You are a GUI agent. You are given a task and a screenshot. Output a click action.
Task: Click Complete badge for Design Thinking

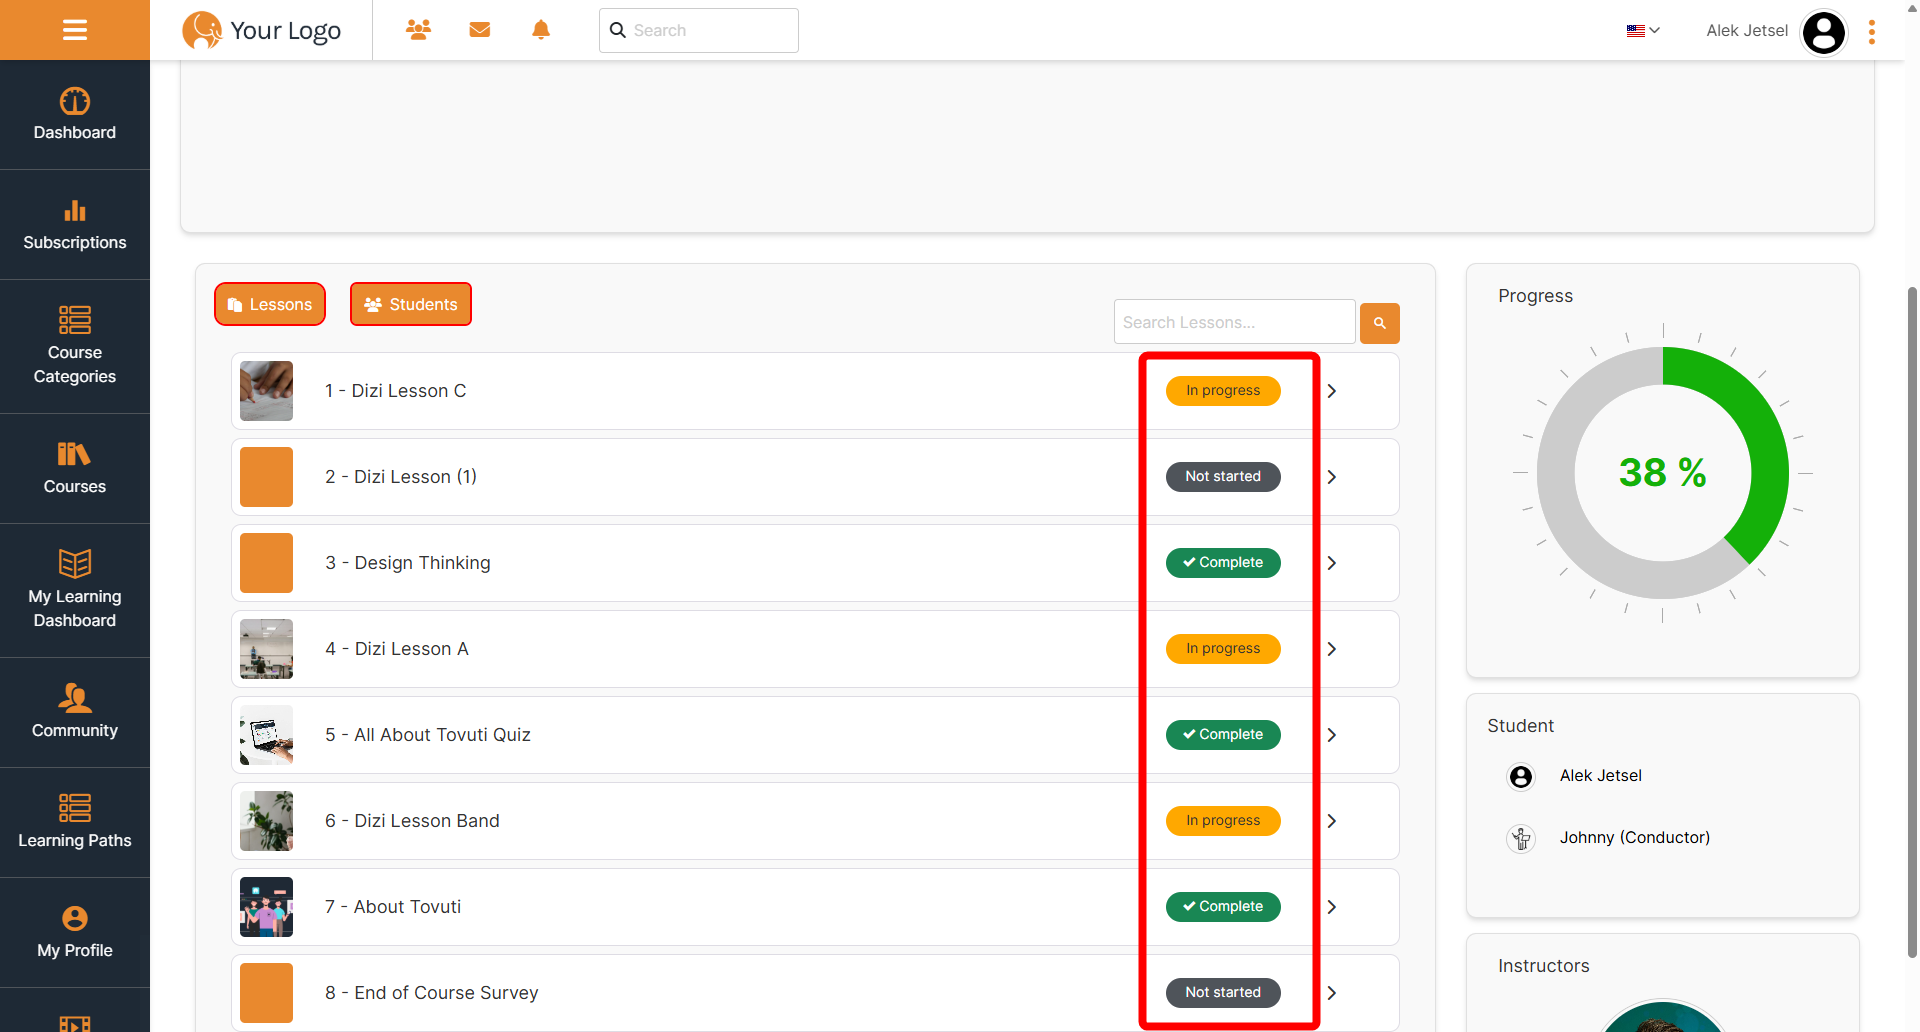click(x=1223, y=563)
